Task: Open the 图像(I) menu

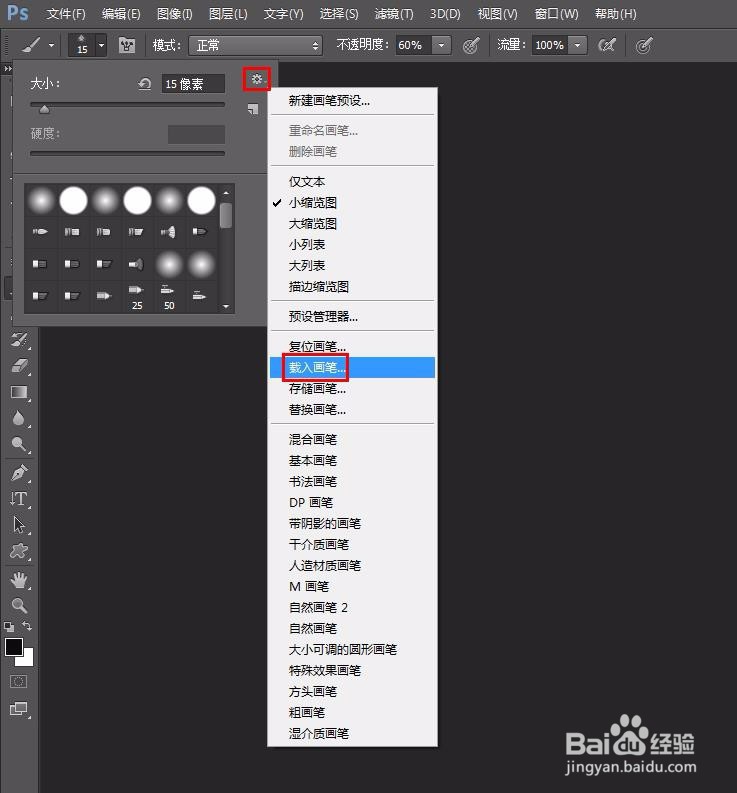Action: tap(175, 14)
